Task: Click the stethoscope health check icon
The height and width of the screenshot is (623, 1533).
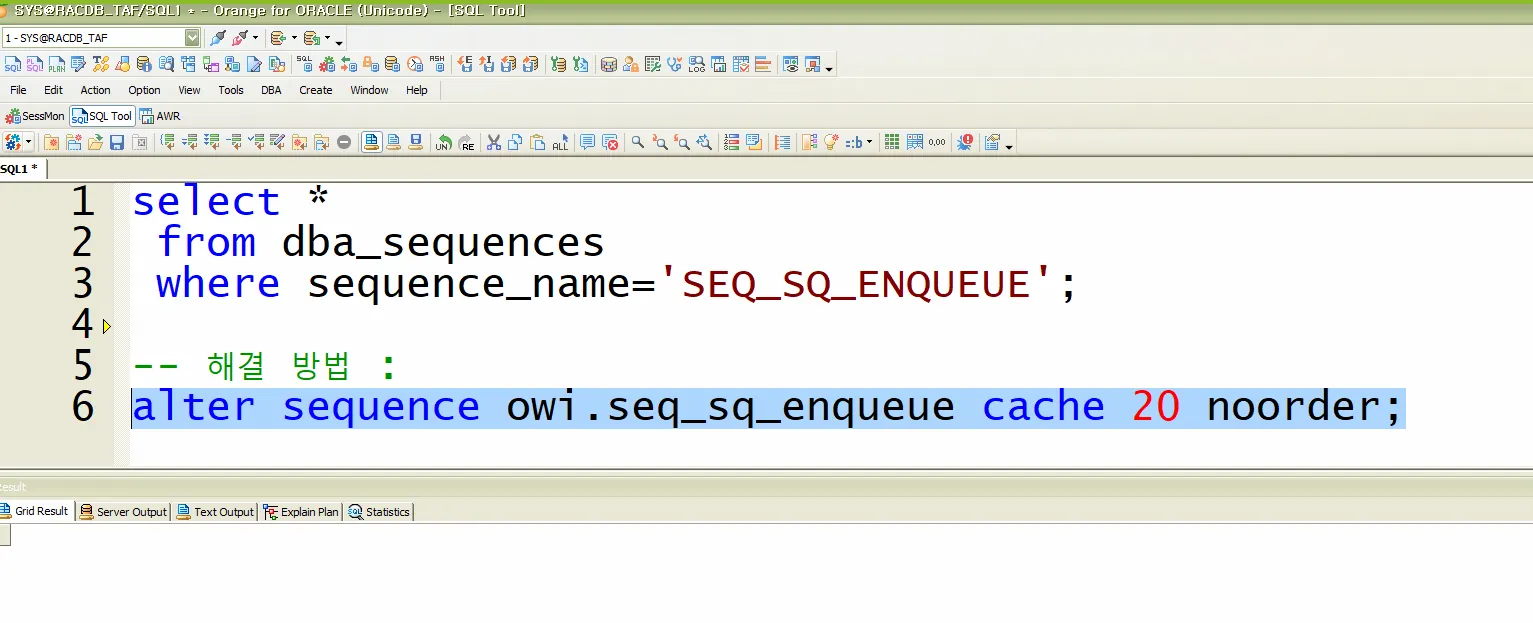Action: point(674,65)
